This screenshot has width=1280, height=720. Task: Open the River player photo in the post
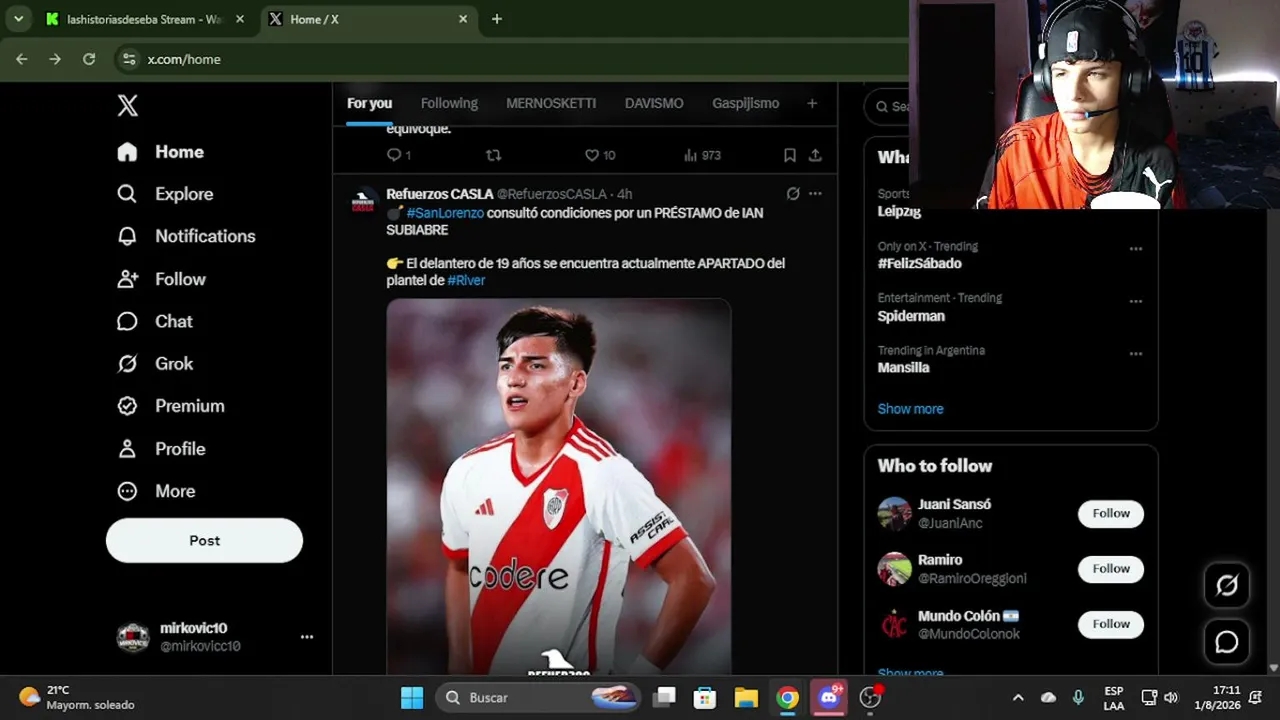point(559,487)
